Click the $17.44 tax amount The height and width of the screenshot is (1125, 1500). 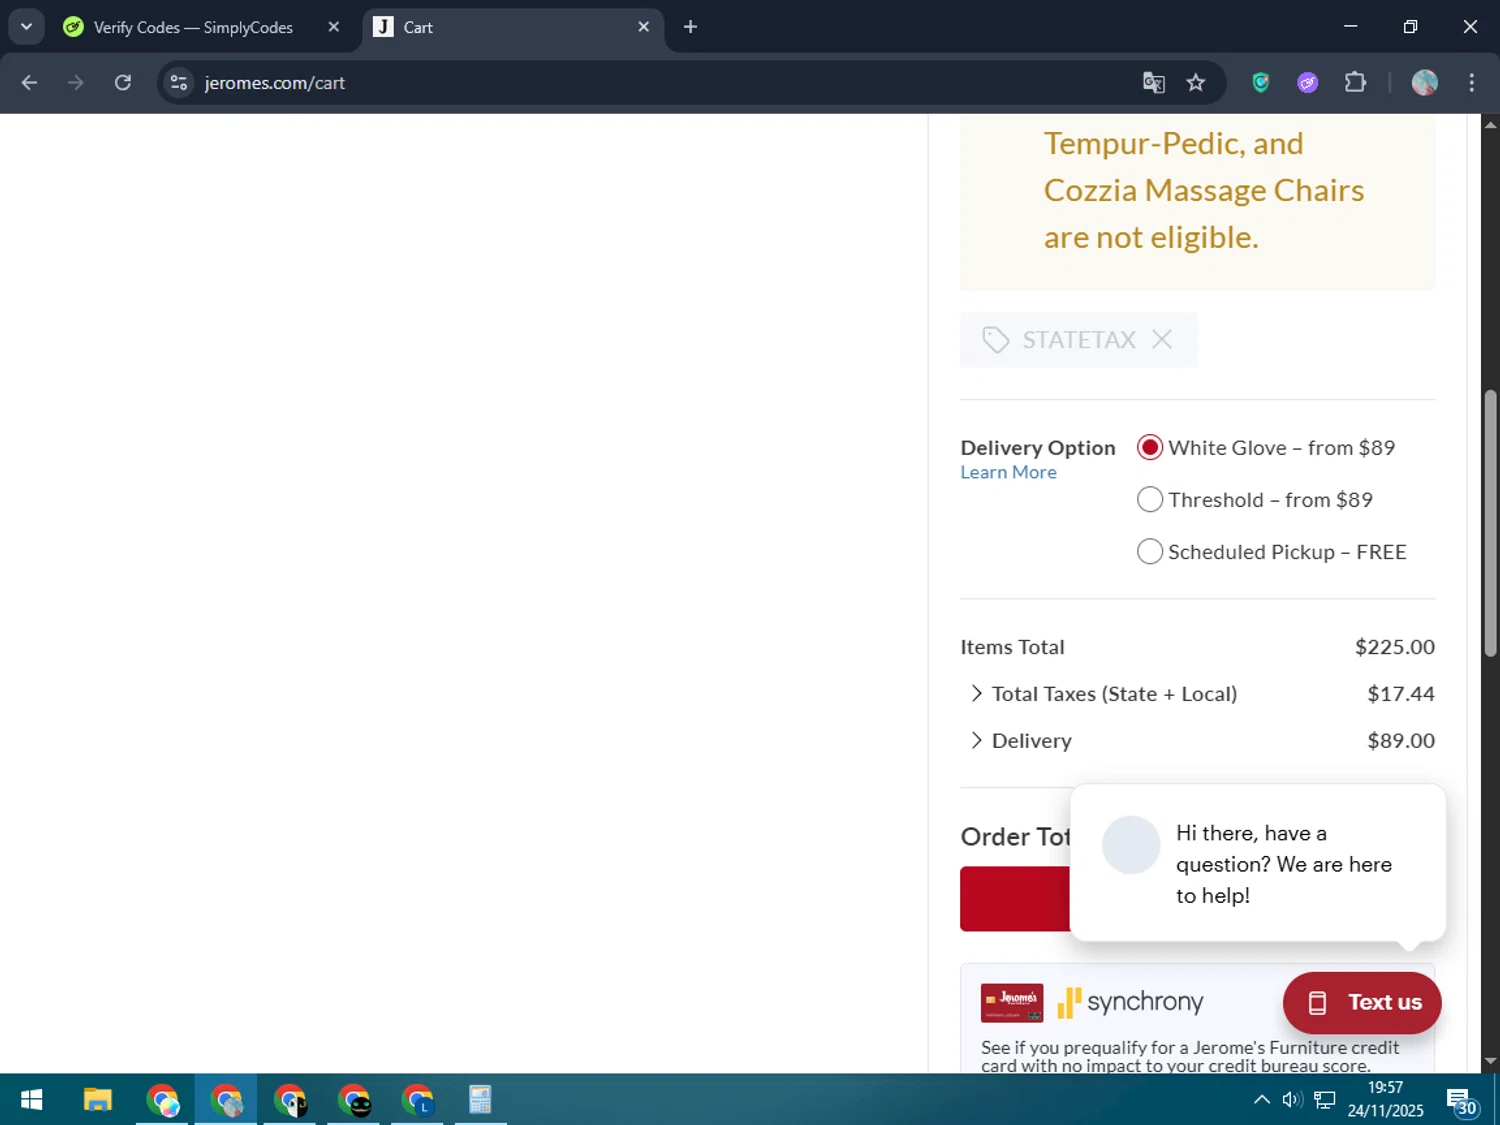point(1400,694)
